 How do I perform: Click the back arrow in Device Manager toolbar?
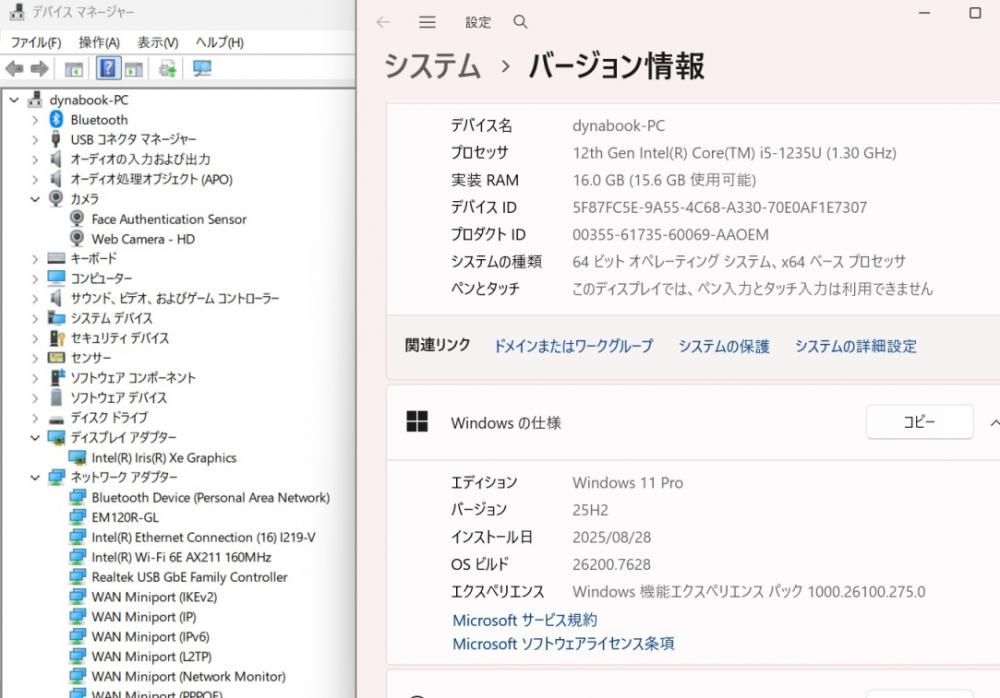(14, 69)
